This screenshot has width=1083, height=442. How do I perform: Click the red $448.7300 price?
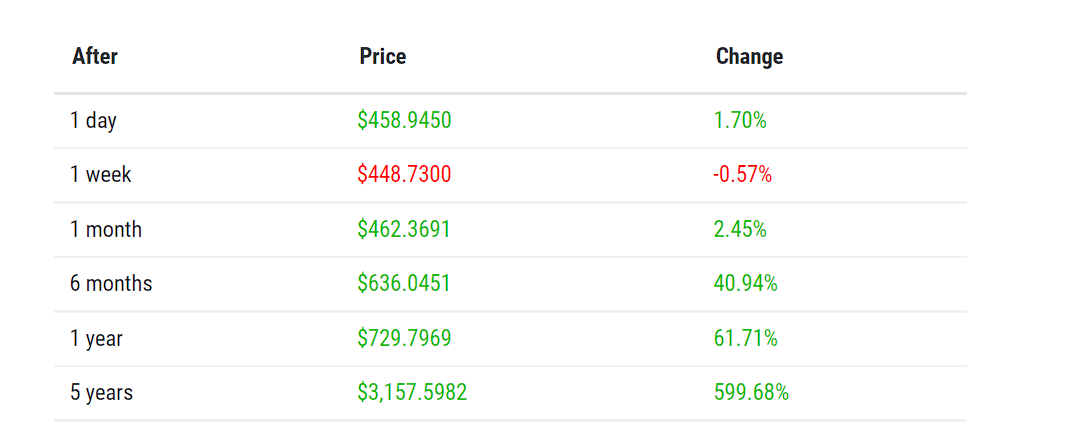[x=405, y=175]
